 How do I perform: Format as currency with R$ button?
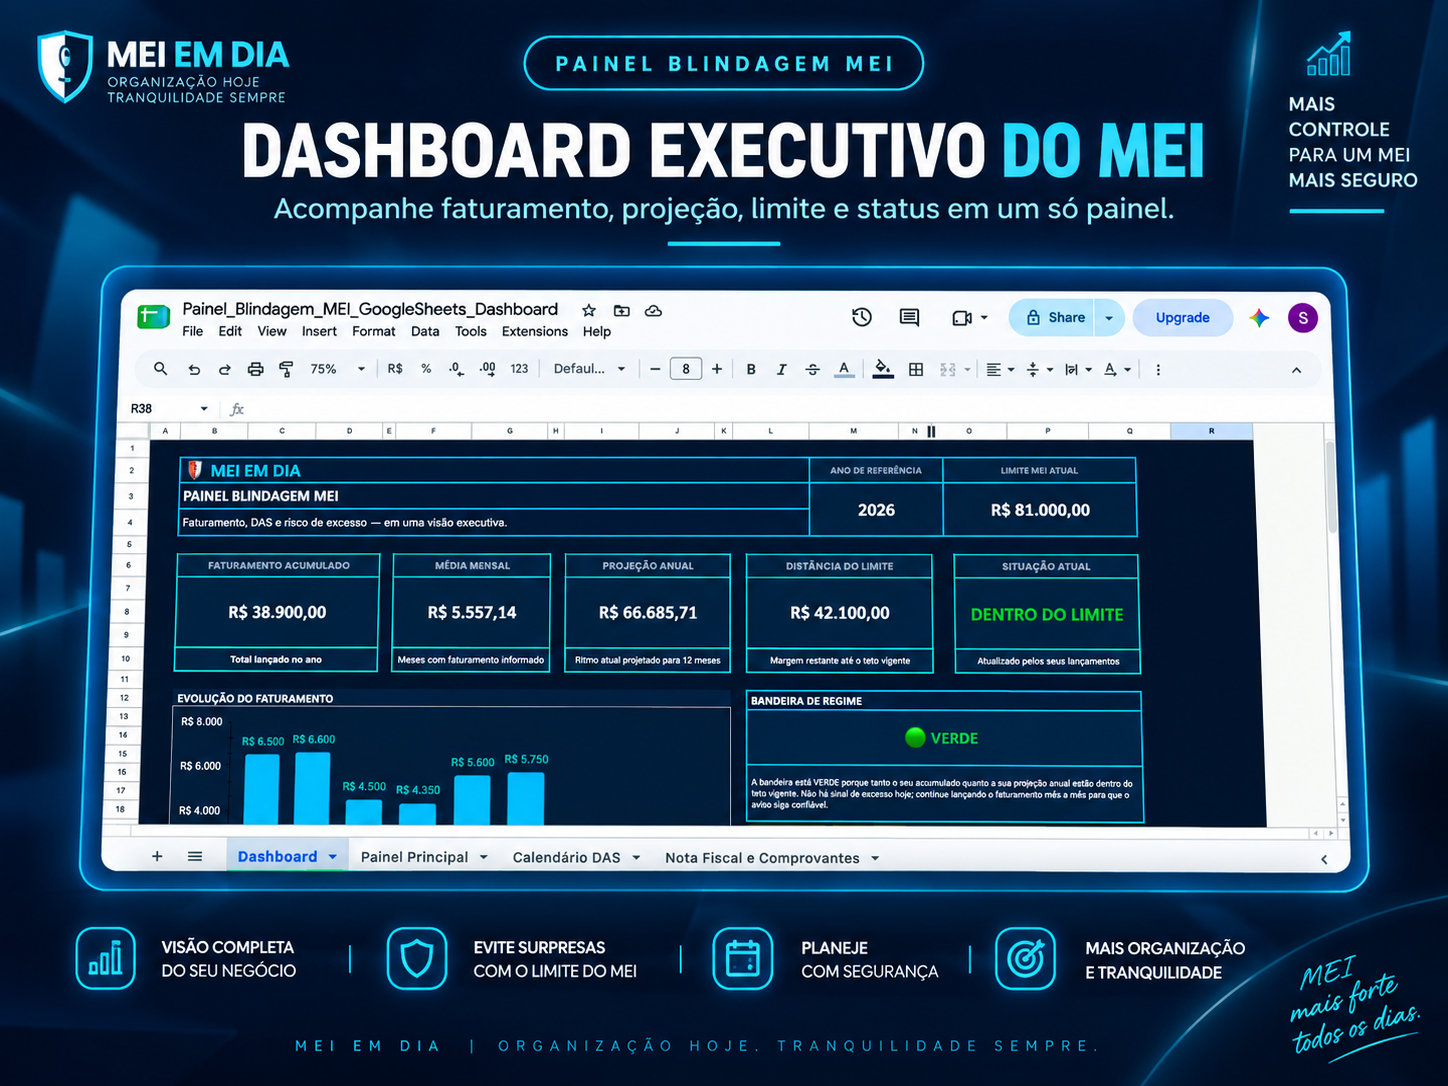pyautogui.click(x=395, y=369)
